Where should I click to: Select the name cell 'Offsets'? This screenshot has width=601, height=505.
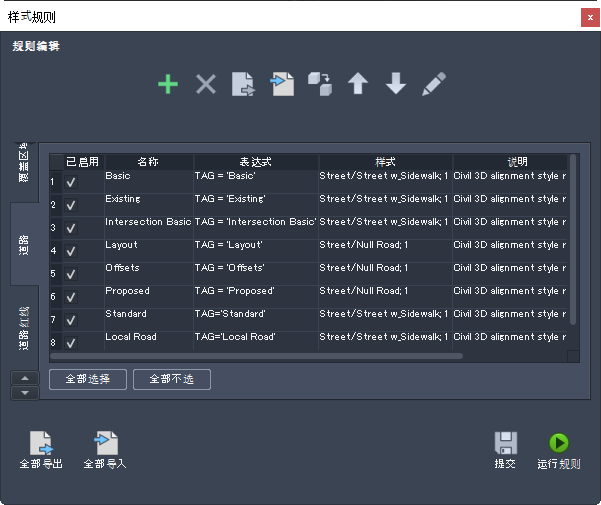point(149,274)
